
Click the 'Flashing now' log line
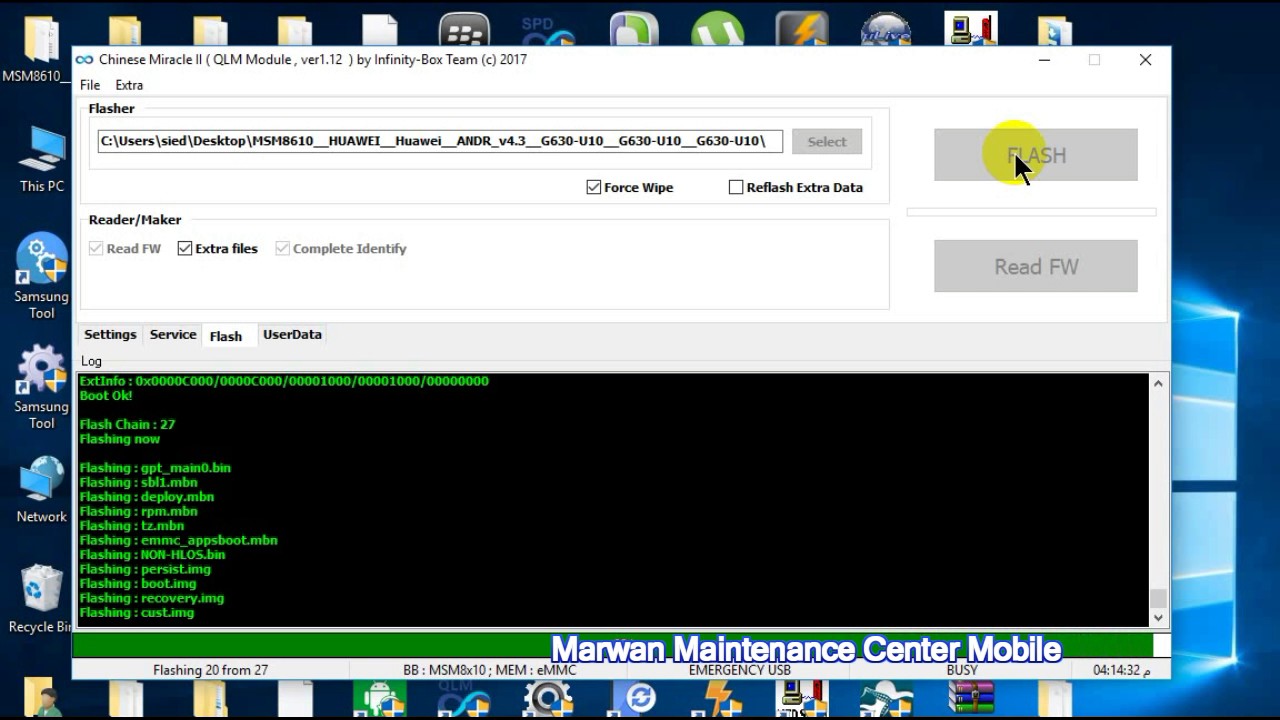click(x=120, y=439)
